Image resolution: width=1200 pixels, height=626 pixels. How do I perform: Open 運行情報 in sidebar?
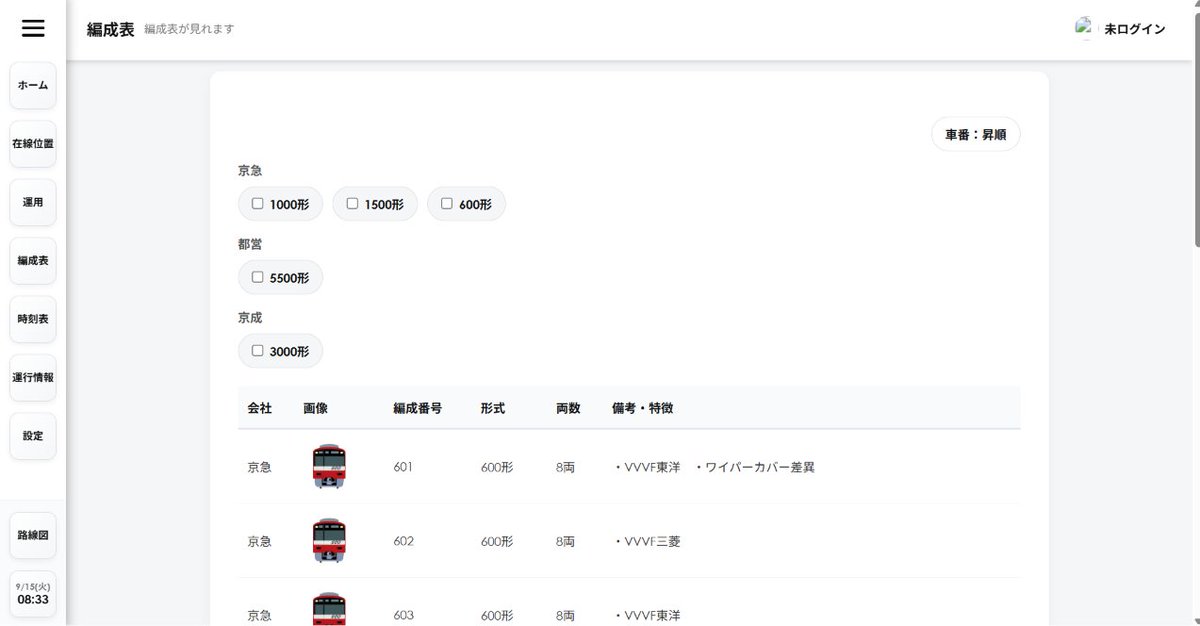click(x=33, y=378)
